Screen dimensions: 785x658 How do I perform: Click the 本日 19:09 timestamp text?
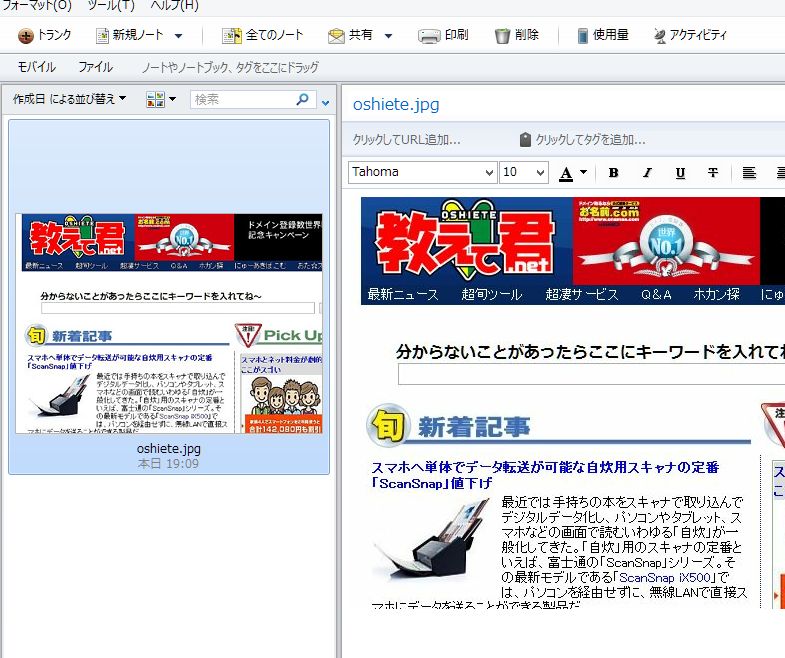coord(169,464)
